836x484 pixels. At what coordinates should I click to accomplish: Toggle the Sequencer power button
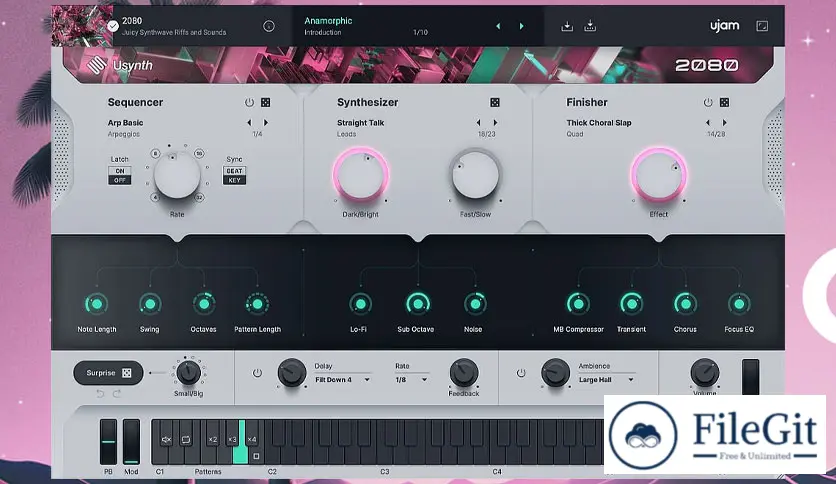(249, 102)
